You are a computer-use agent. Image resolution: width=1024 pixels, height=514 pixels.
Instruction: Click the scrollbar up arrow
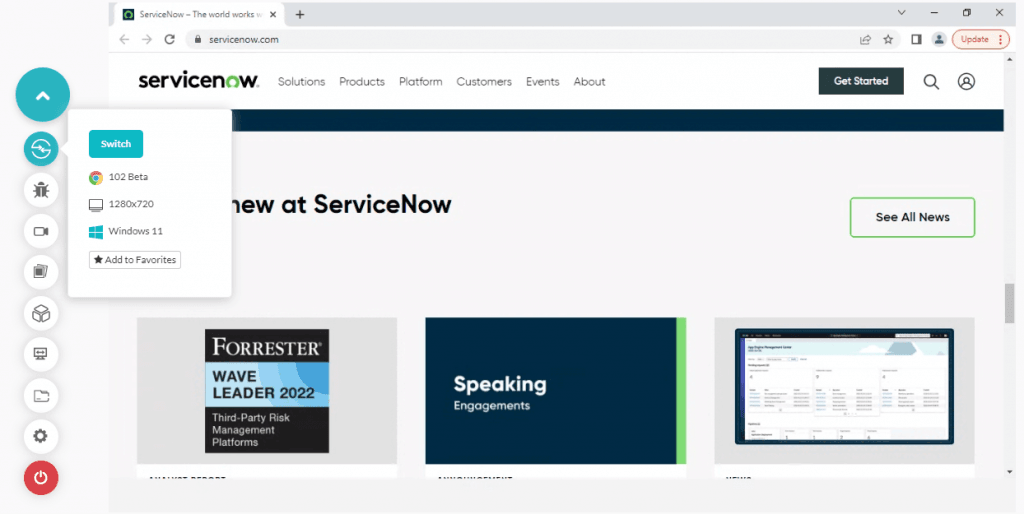(x=1010, y=59)
